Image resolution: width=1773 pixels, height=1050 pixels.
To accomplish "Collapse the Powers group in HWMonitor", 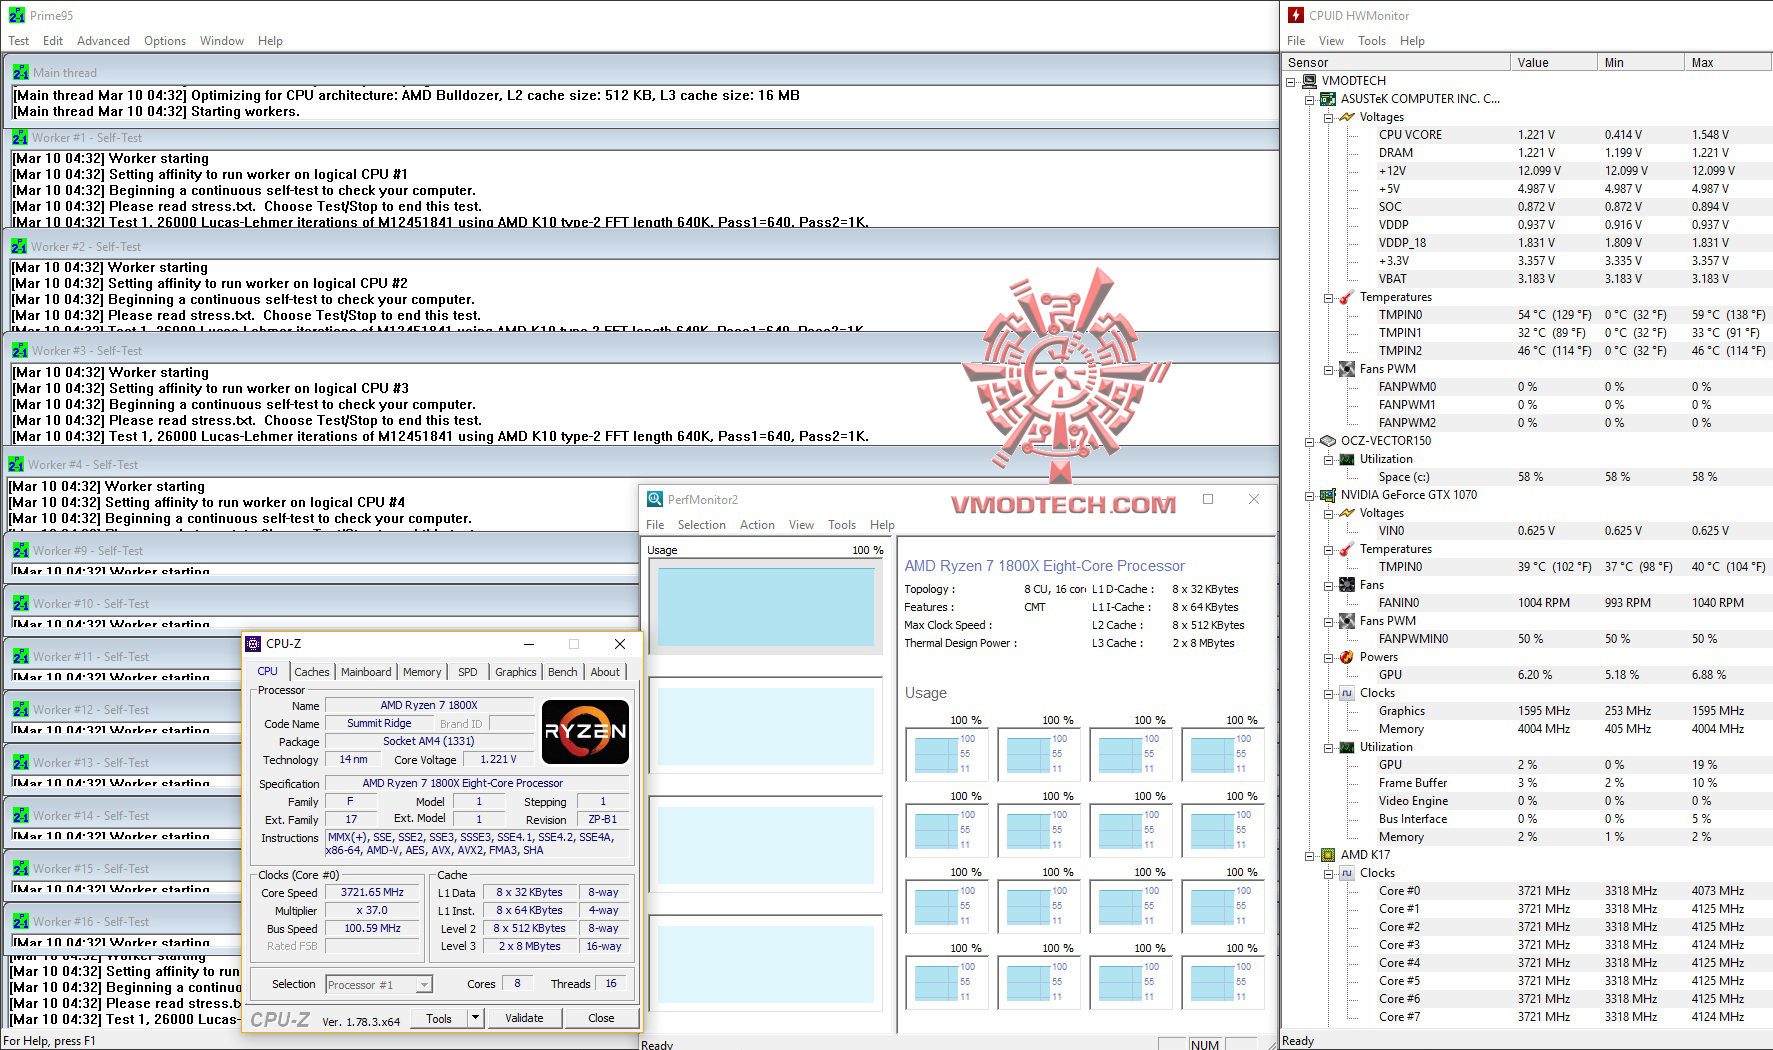I will (1329, 657).
